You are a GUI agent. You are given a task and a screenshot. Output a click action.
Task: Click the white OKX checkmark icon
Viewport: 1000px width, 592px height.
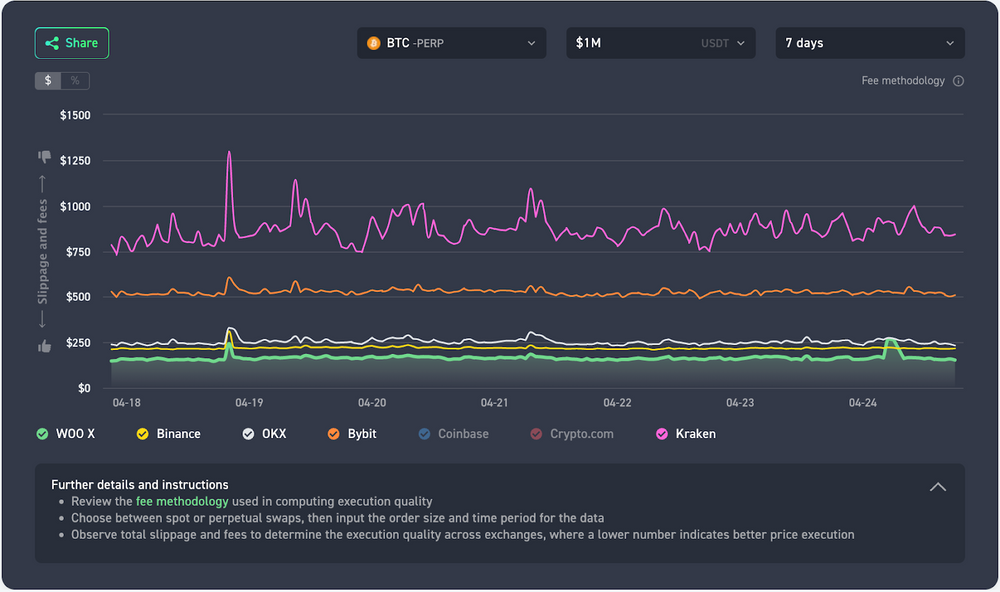click(247, 434)
